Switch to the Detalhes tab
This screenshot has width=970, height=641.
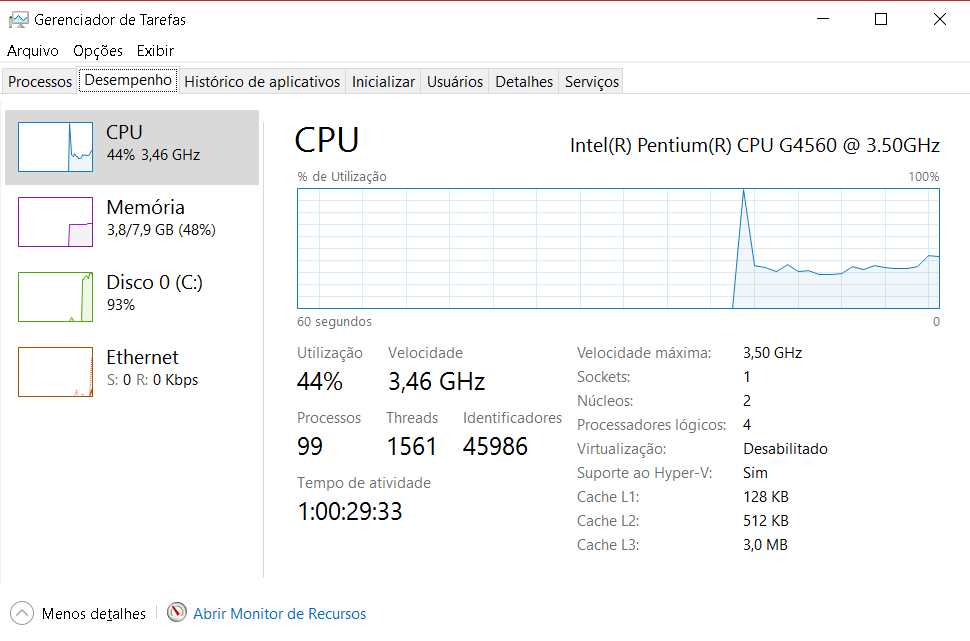coord(524,82)
